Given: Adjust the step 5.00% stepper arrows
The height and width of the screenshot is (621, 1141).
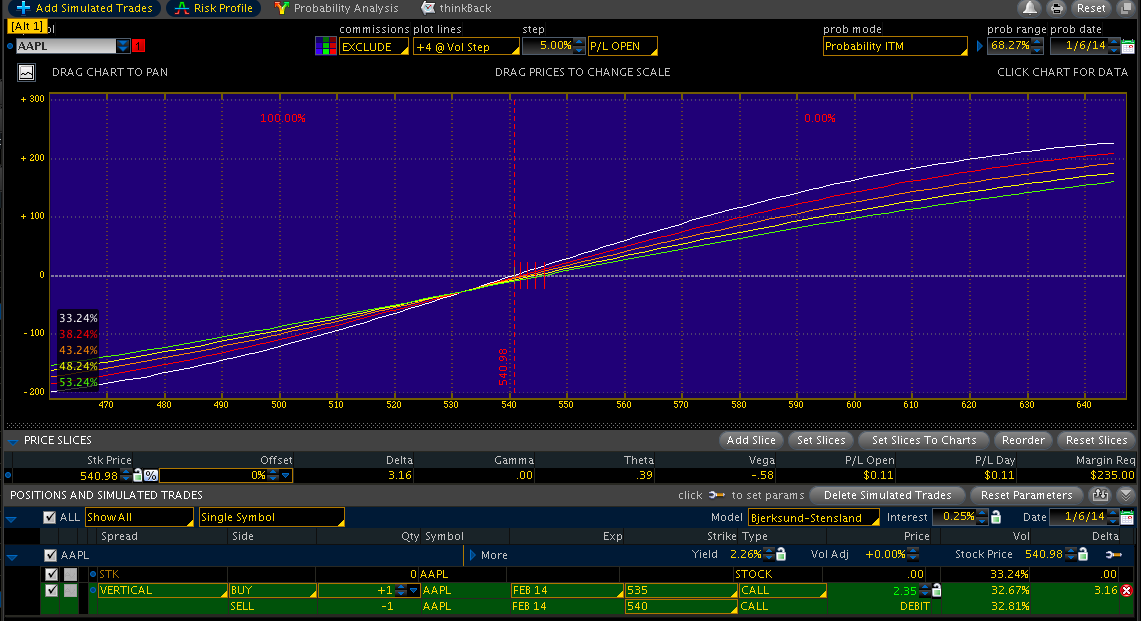Looking at the screenshot, I should click(579, 46).
